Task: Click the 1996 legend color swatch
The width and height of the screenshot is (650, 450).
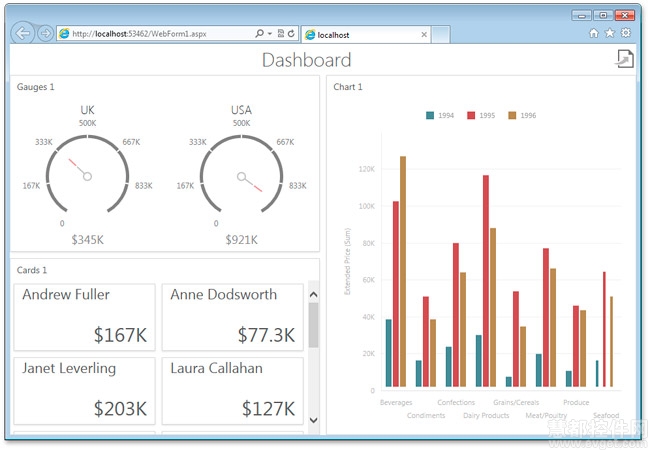Action: pos(512,115)
